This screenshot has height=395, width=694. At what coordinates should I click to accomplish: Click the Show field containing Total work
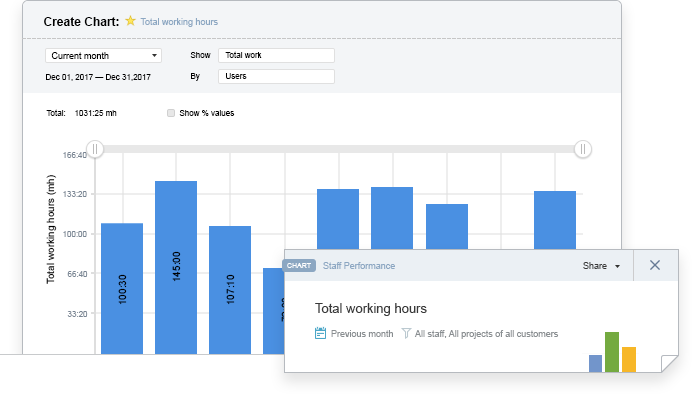tap(276, 55)
